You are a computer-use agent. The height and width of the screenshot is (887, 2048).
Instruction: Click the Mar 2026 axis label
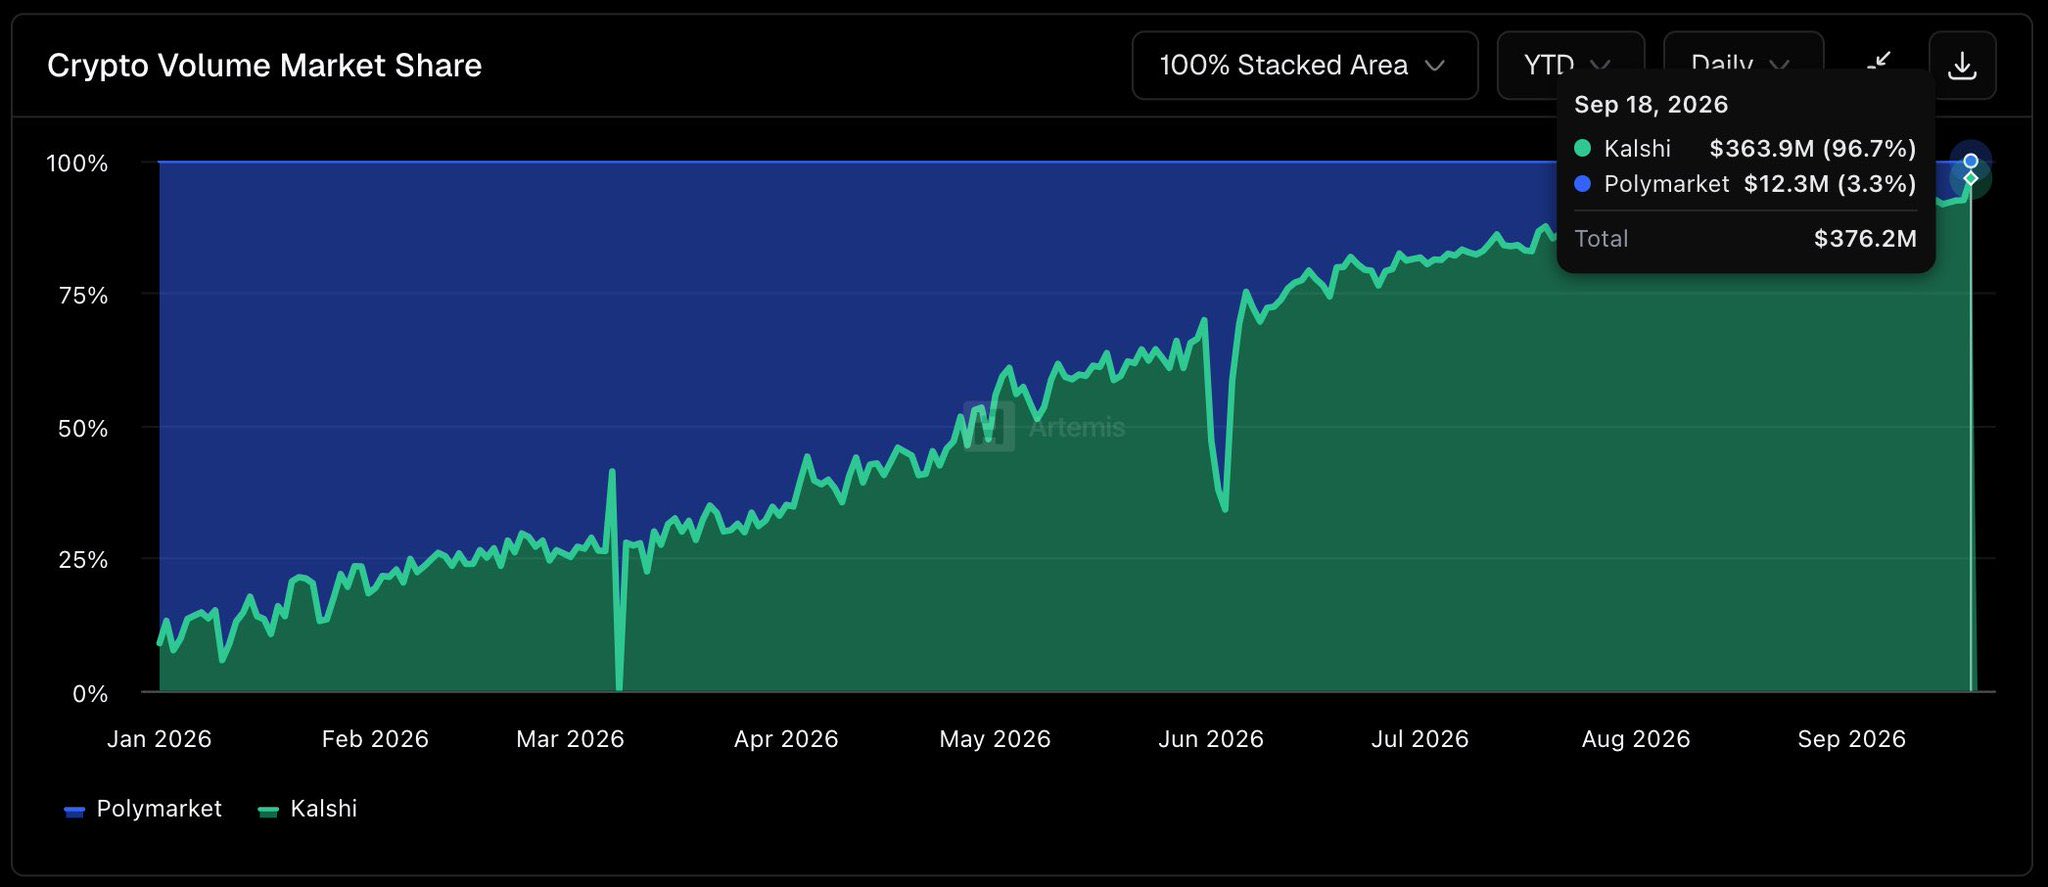tap(570, 739)
